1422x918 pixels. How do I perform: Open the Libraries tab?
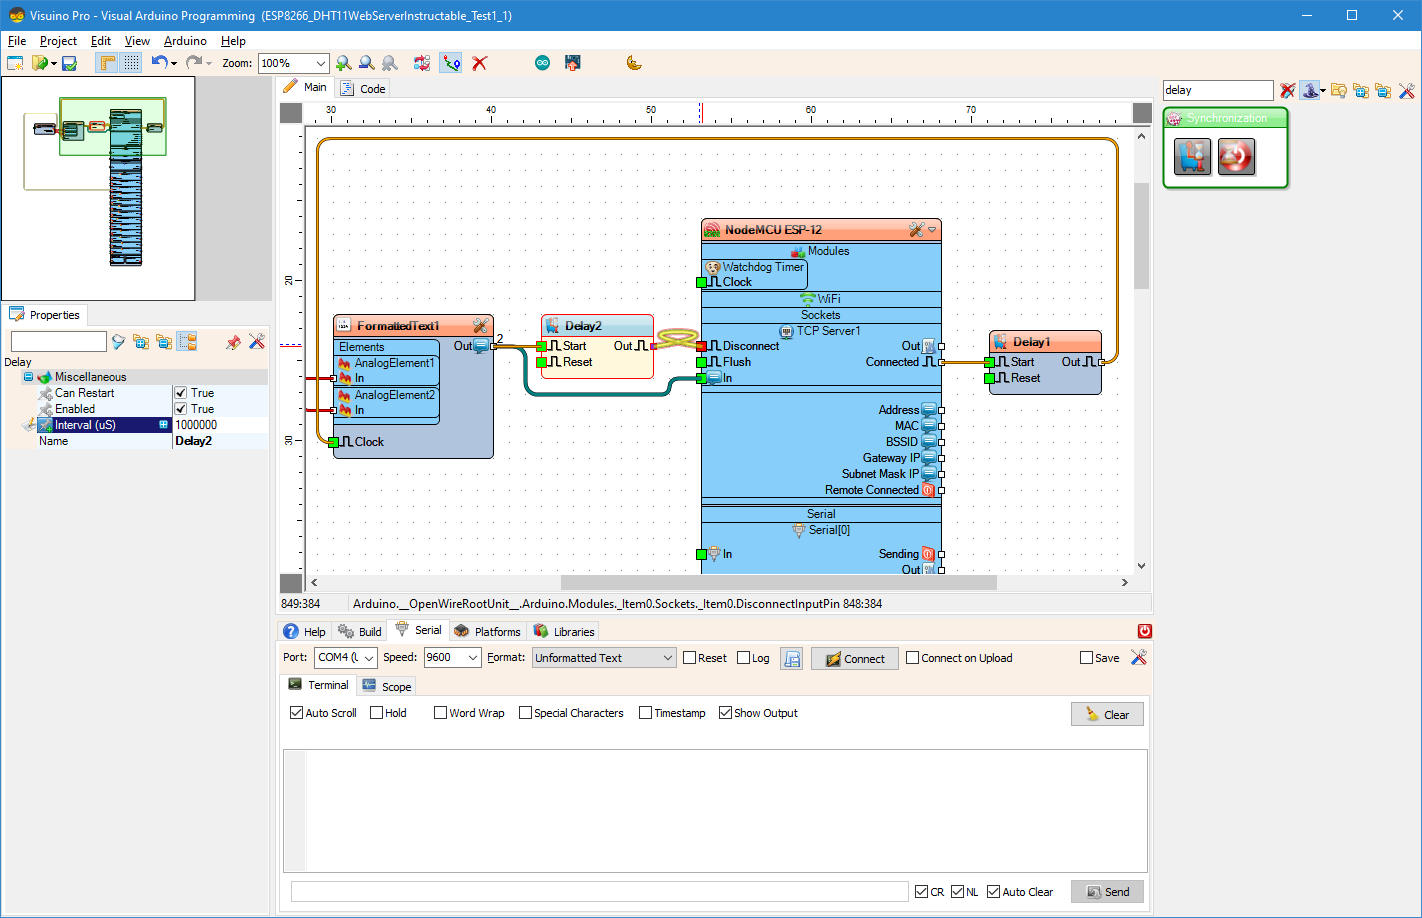(564, 632)
